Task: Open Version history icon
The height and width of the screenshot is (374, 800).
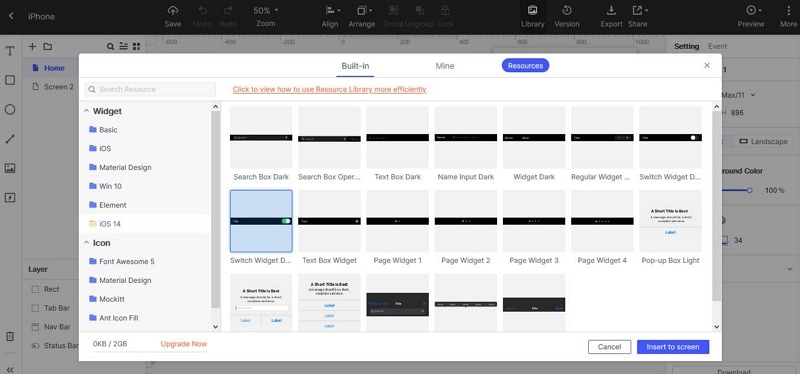Action: point(566,11)
